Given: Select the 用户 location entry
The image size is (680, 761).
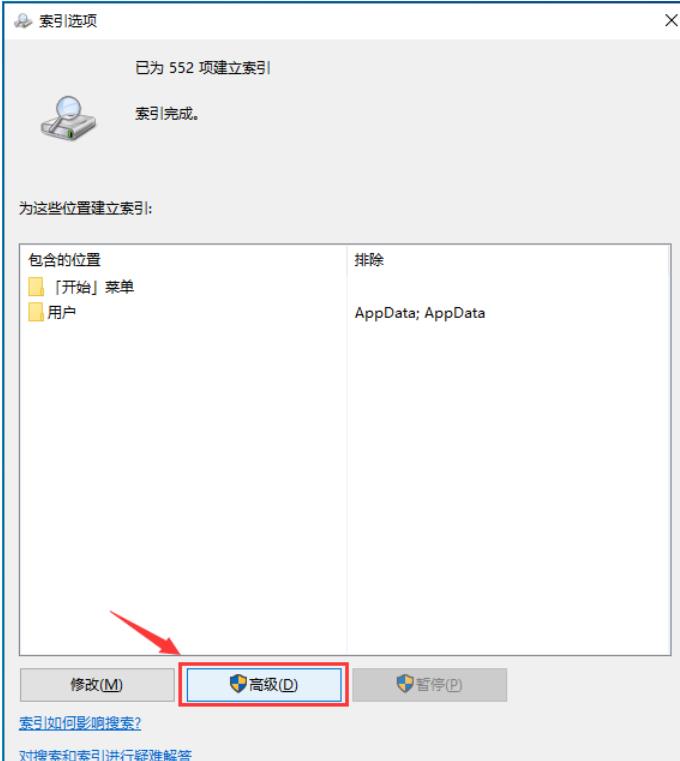Looking at the screenshot, I should tap(52, 312).
